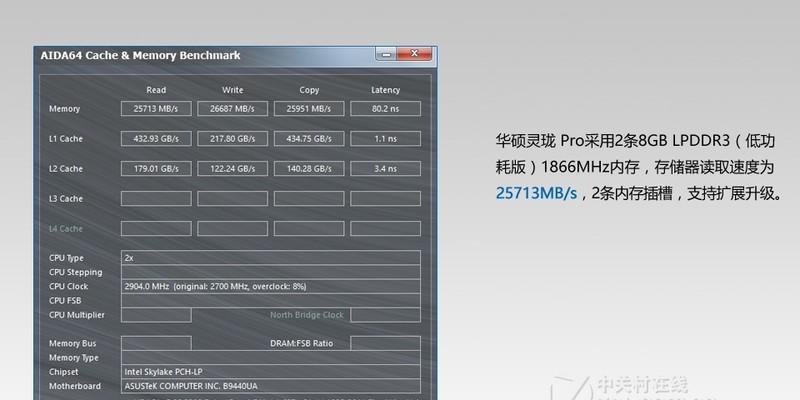Click the empty Memory Bus field
The image size is (800, 400).
(156, 343)
